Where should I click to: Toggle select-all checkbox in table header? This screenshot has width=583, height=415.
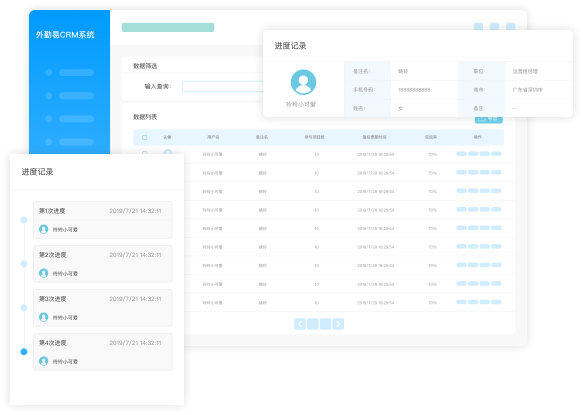(145, 137)
